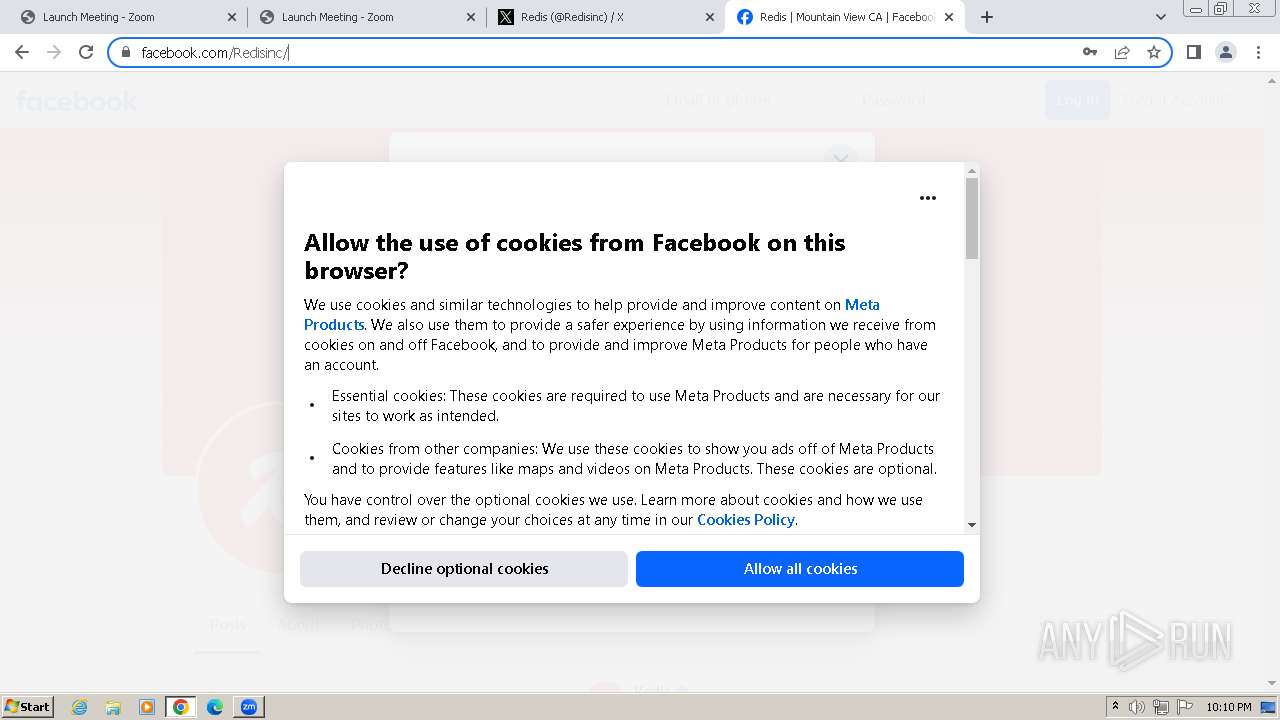Switch to first Launch Meeting Zoom tab

point(120,17)
